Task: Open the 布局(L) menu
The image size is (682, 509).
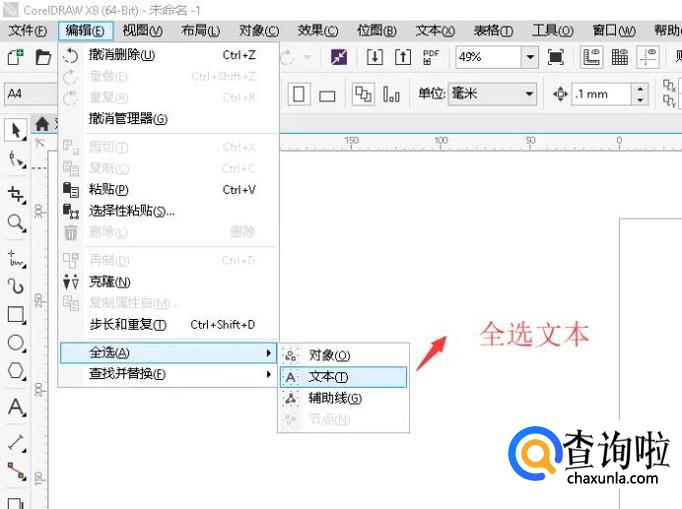Action: 201,31
